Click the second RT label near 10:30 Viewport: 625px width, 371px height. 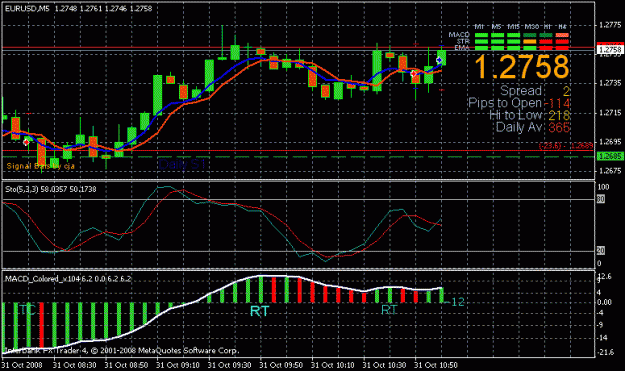[389, 310]
